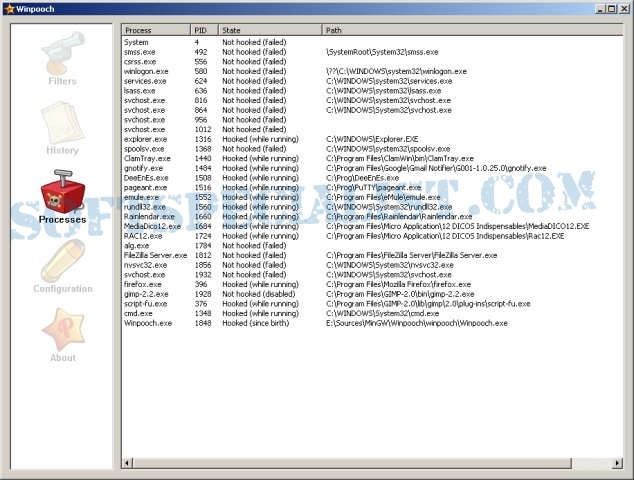The image size is (634, 480).
Task: Select svchost.exe with PID 956
Action: [372, 120]
